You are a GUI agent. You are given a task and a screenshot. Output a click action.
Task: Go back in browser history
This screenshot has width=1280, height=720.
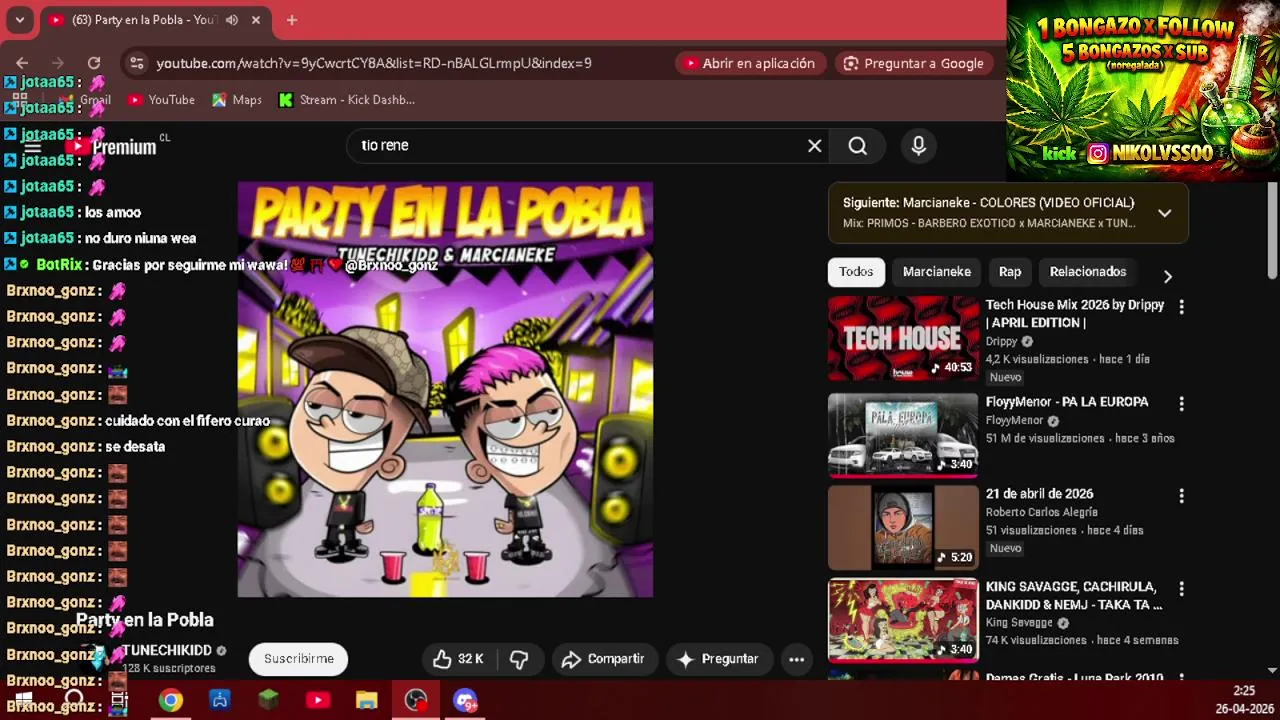click(x=22, y=63)
